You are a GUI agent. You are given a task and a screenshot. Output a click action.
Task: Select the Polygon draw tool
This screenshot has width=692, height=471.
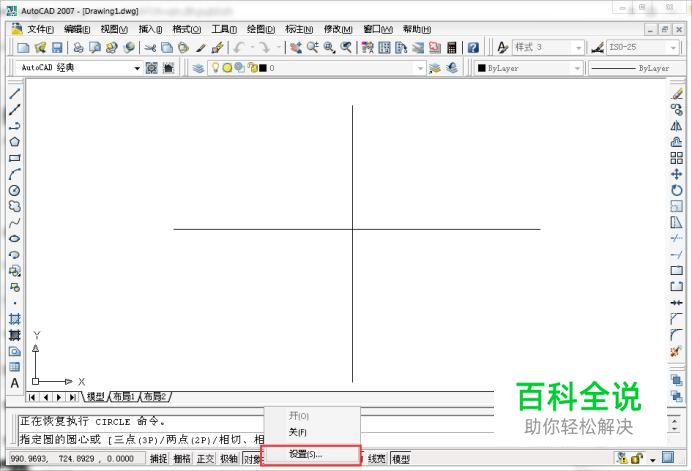15,142
